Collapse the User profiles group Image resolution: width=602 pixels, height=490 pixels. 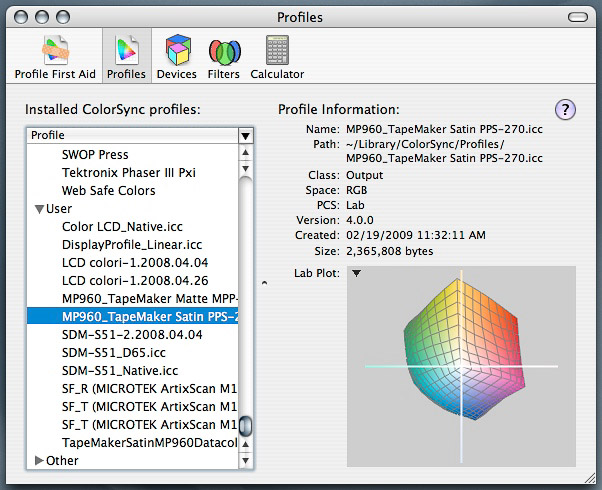pos(39,209)
